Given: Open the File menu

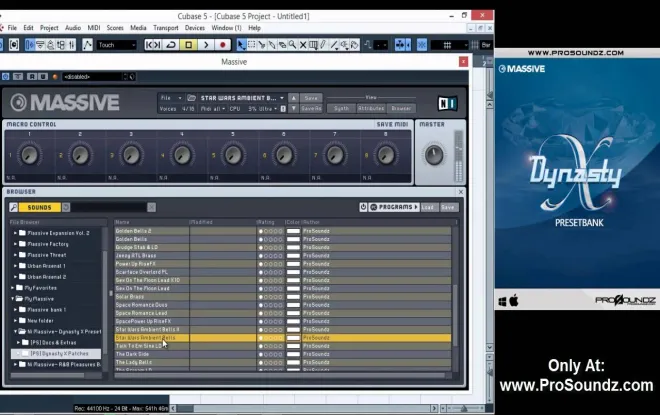Looking at the screenshot, I should 12,28.
